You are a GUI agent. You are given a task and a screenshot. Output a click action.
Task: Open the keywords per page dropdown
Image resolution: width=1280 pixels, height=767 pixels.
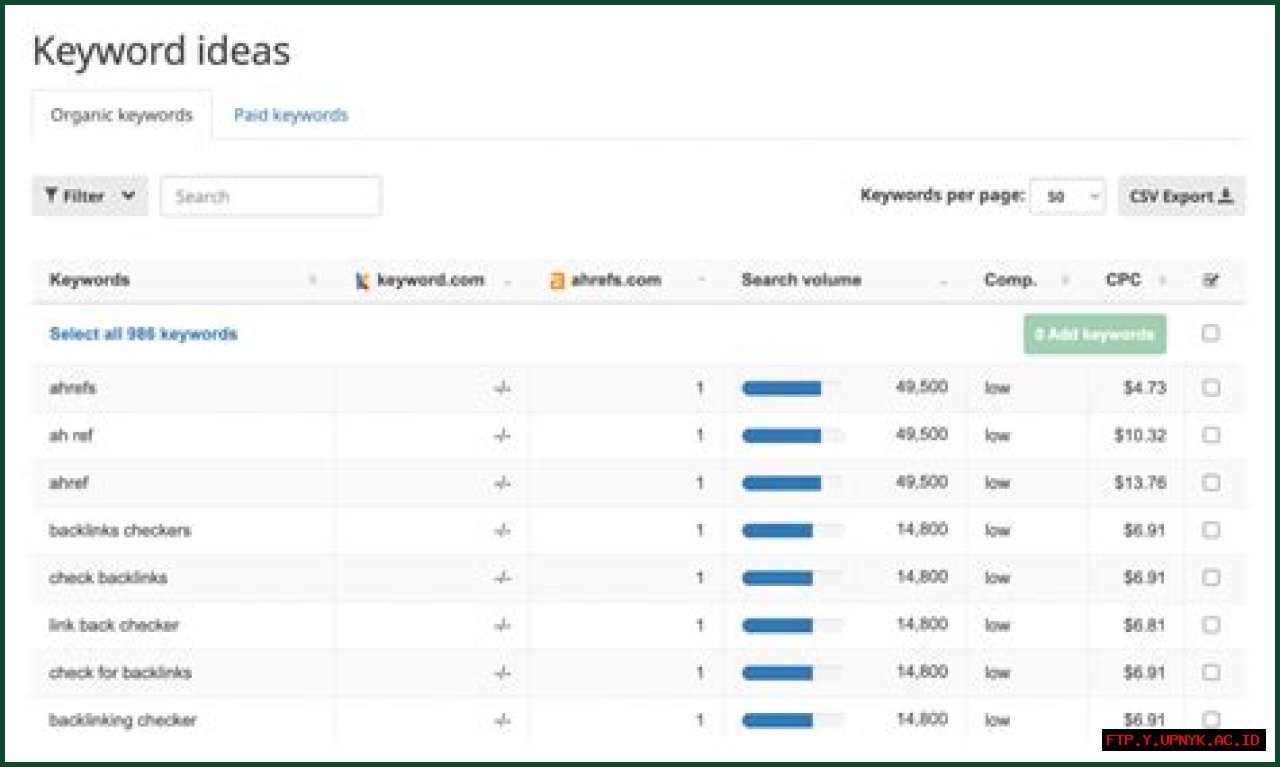tap(1068, 196)
